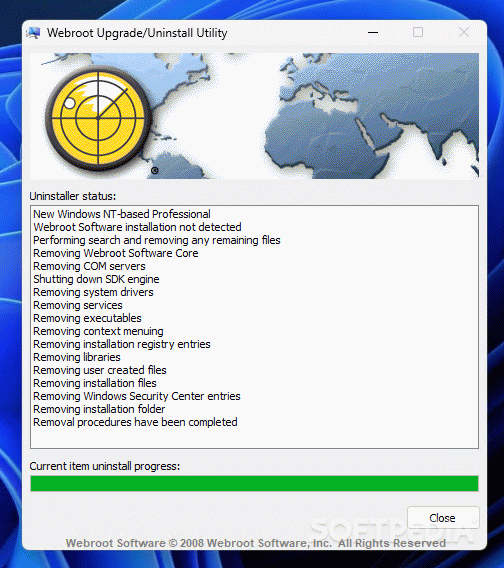Click 'Removing libraries' status line
Viewport: 504px width, 568px height.
(77, 358)
